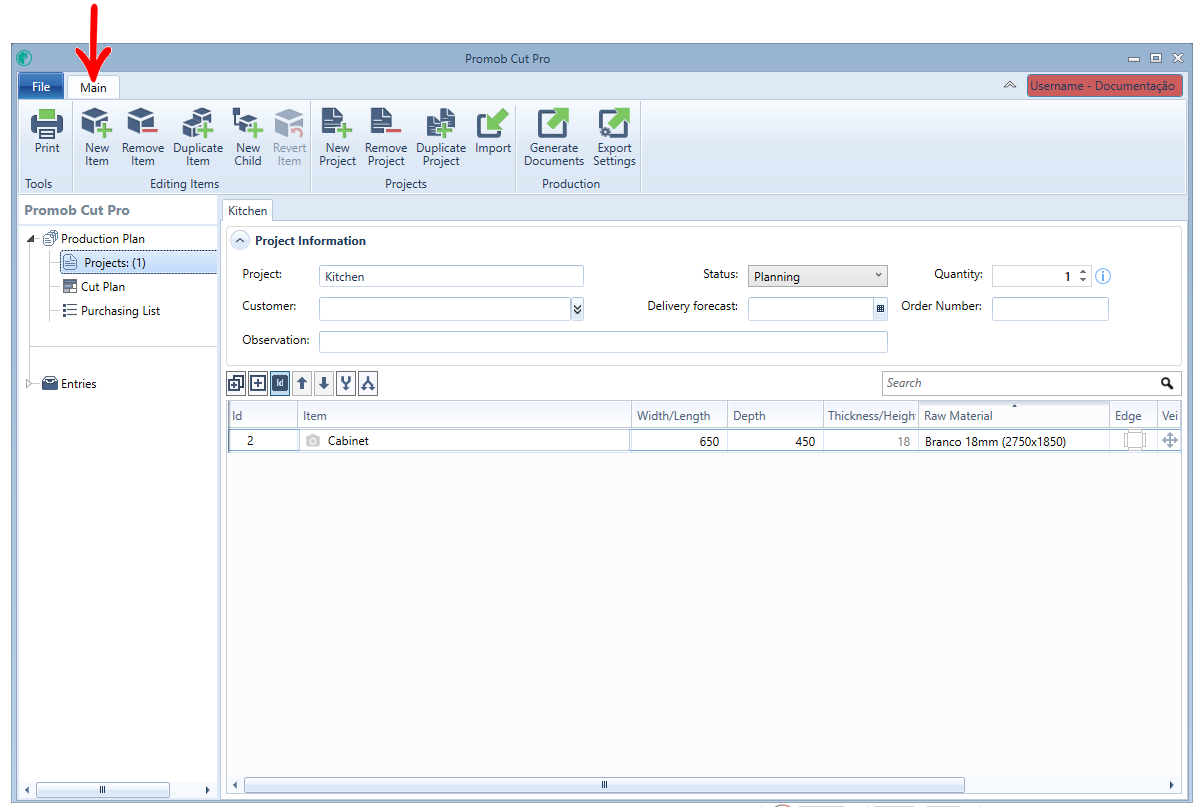Click the Import button
This screenshot has height=811, width=1204.
pos(493,131)
